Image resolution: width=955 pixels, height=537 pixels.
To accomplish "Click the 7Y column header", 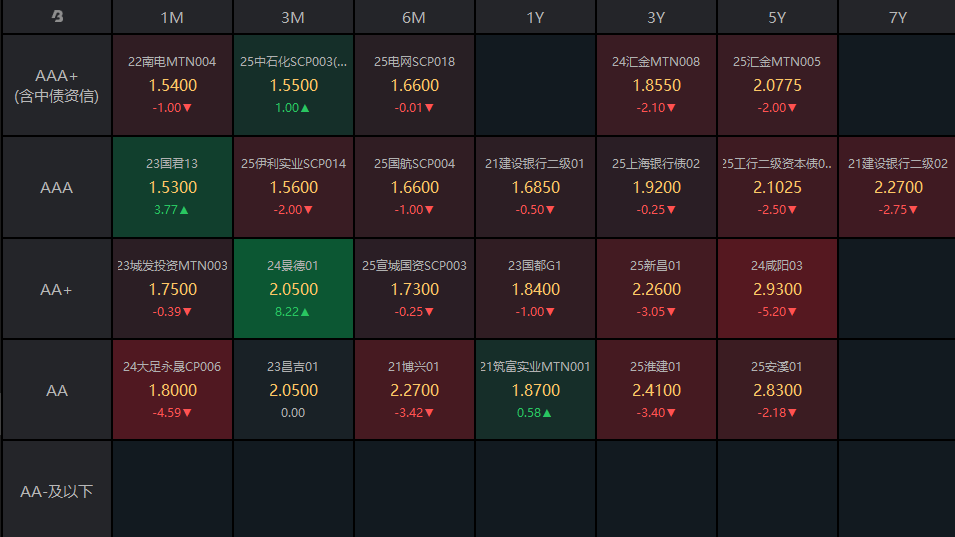I will [x=897, y=17].
